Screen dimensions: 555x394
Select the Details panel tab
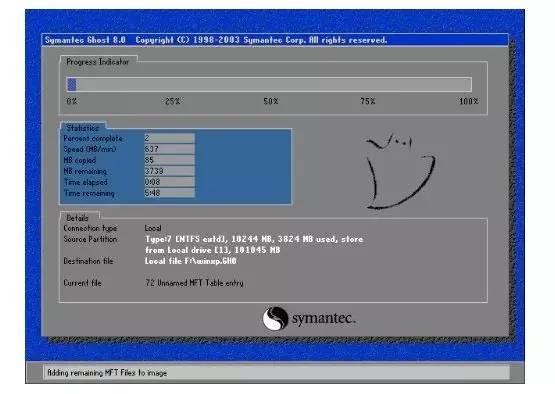pos(78,218)
